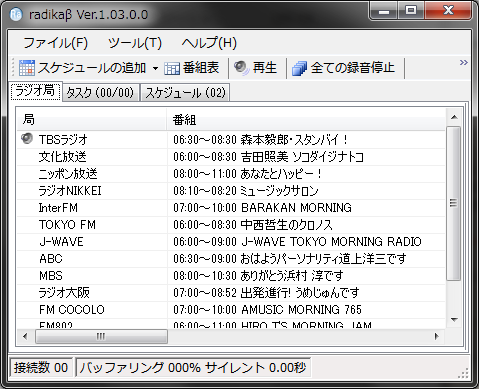This screenshot has height=389, width=479.
Task: Click the スケジュールの追加 button label
Action: [92, 68]
